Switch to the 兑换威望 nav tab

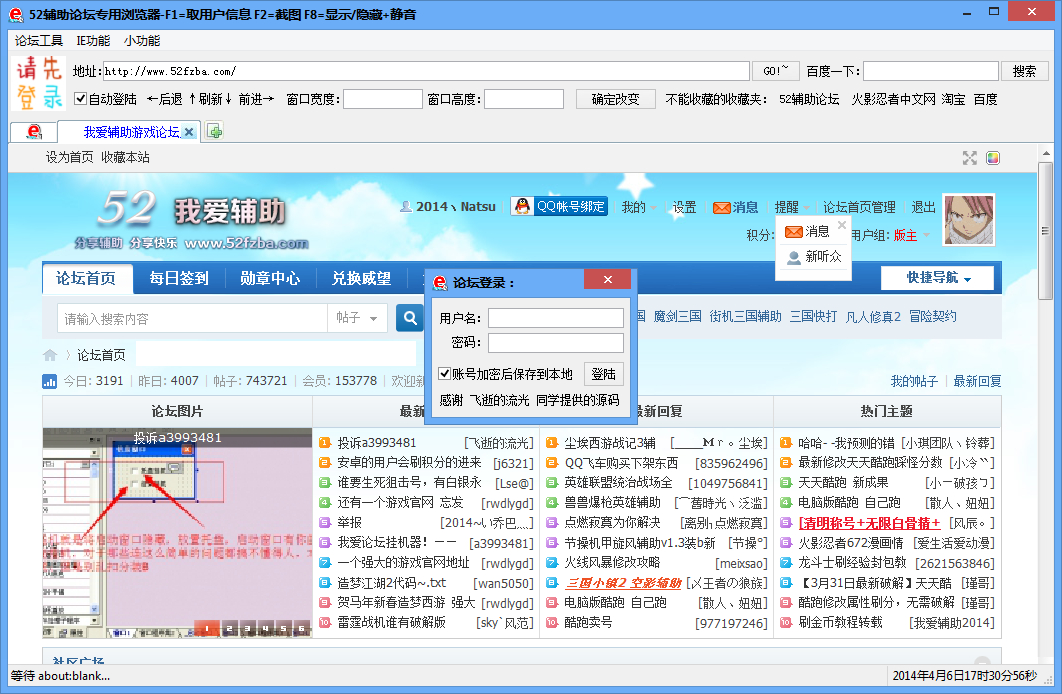(x=361, y=278)
